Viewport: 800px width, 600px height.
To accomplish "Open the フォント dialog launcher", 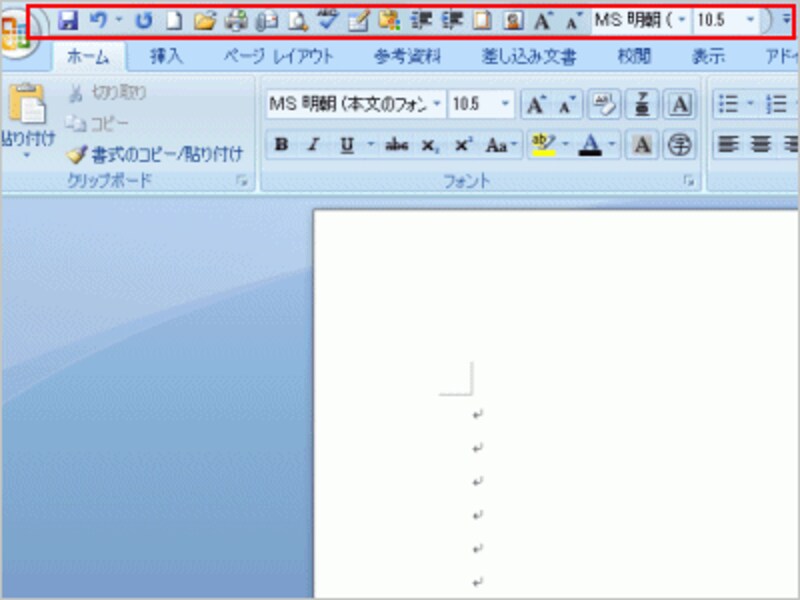I will 689,181.
